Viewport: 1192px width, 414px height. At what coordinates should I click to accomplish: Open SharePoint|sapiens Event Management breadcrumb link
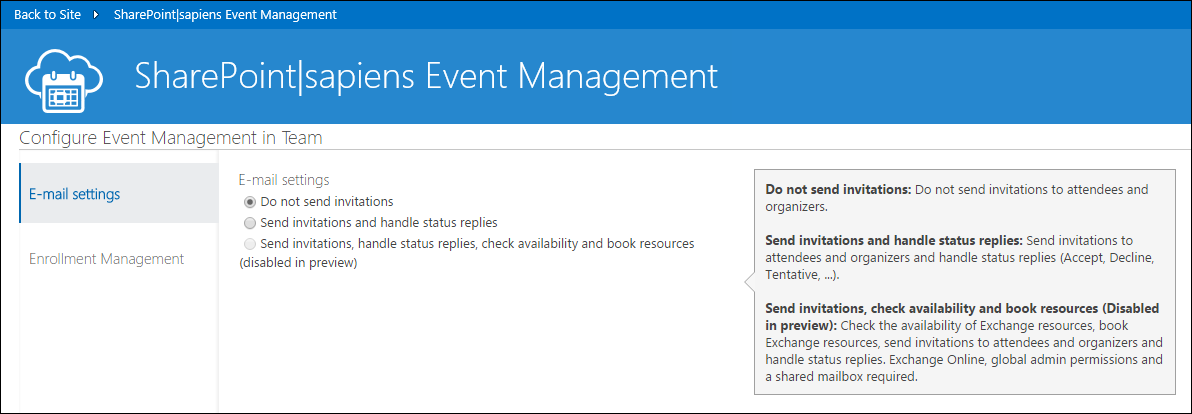pyautogui.click(x=225, y=15)
